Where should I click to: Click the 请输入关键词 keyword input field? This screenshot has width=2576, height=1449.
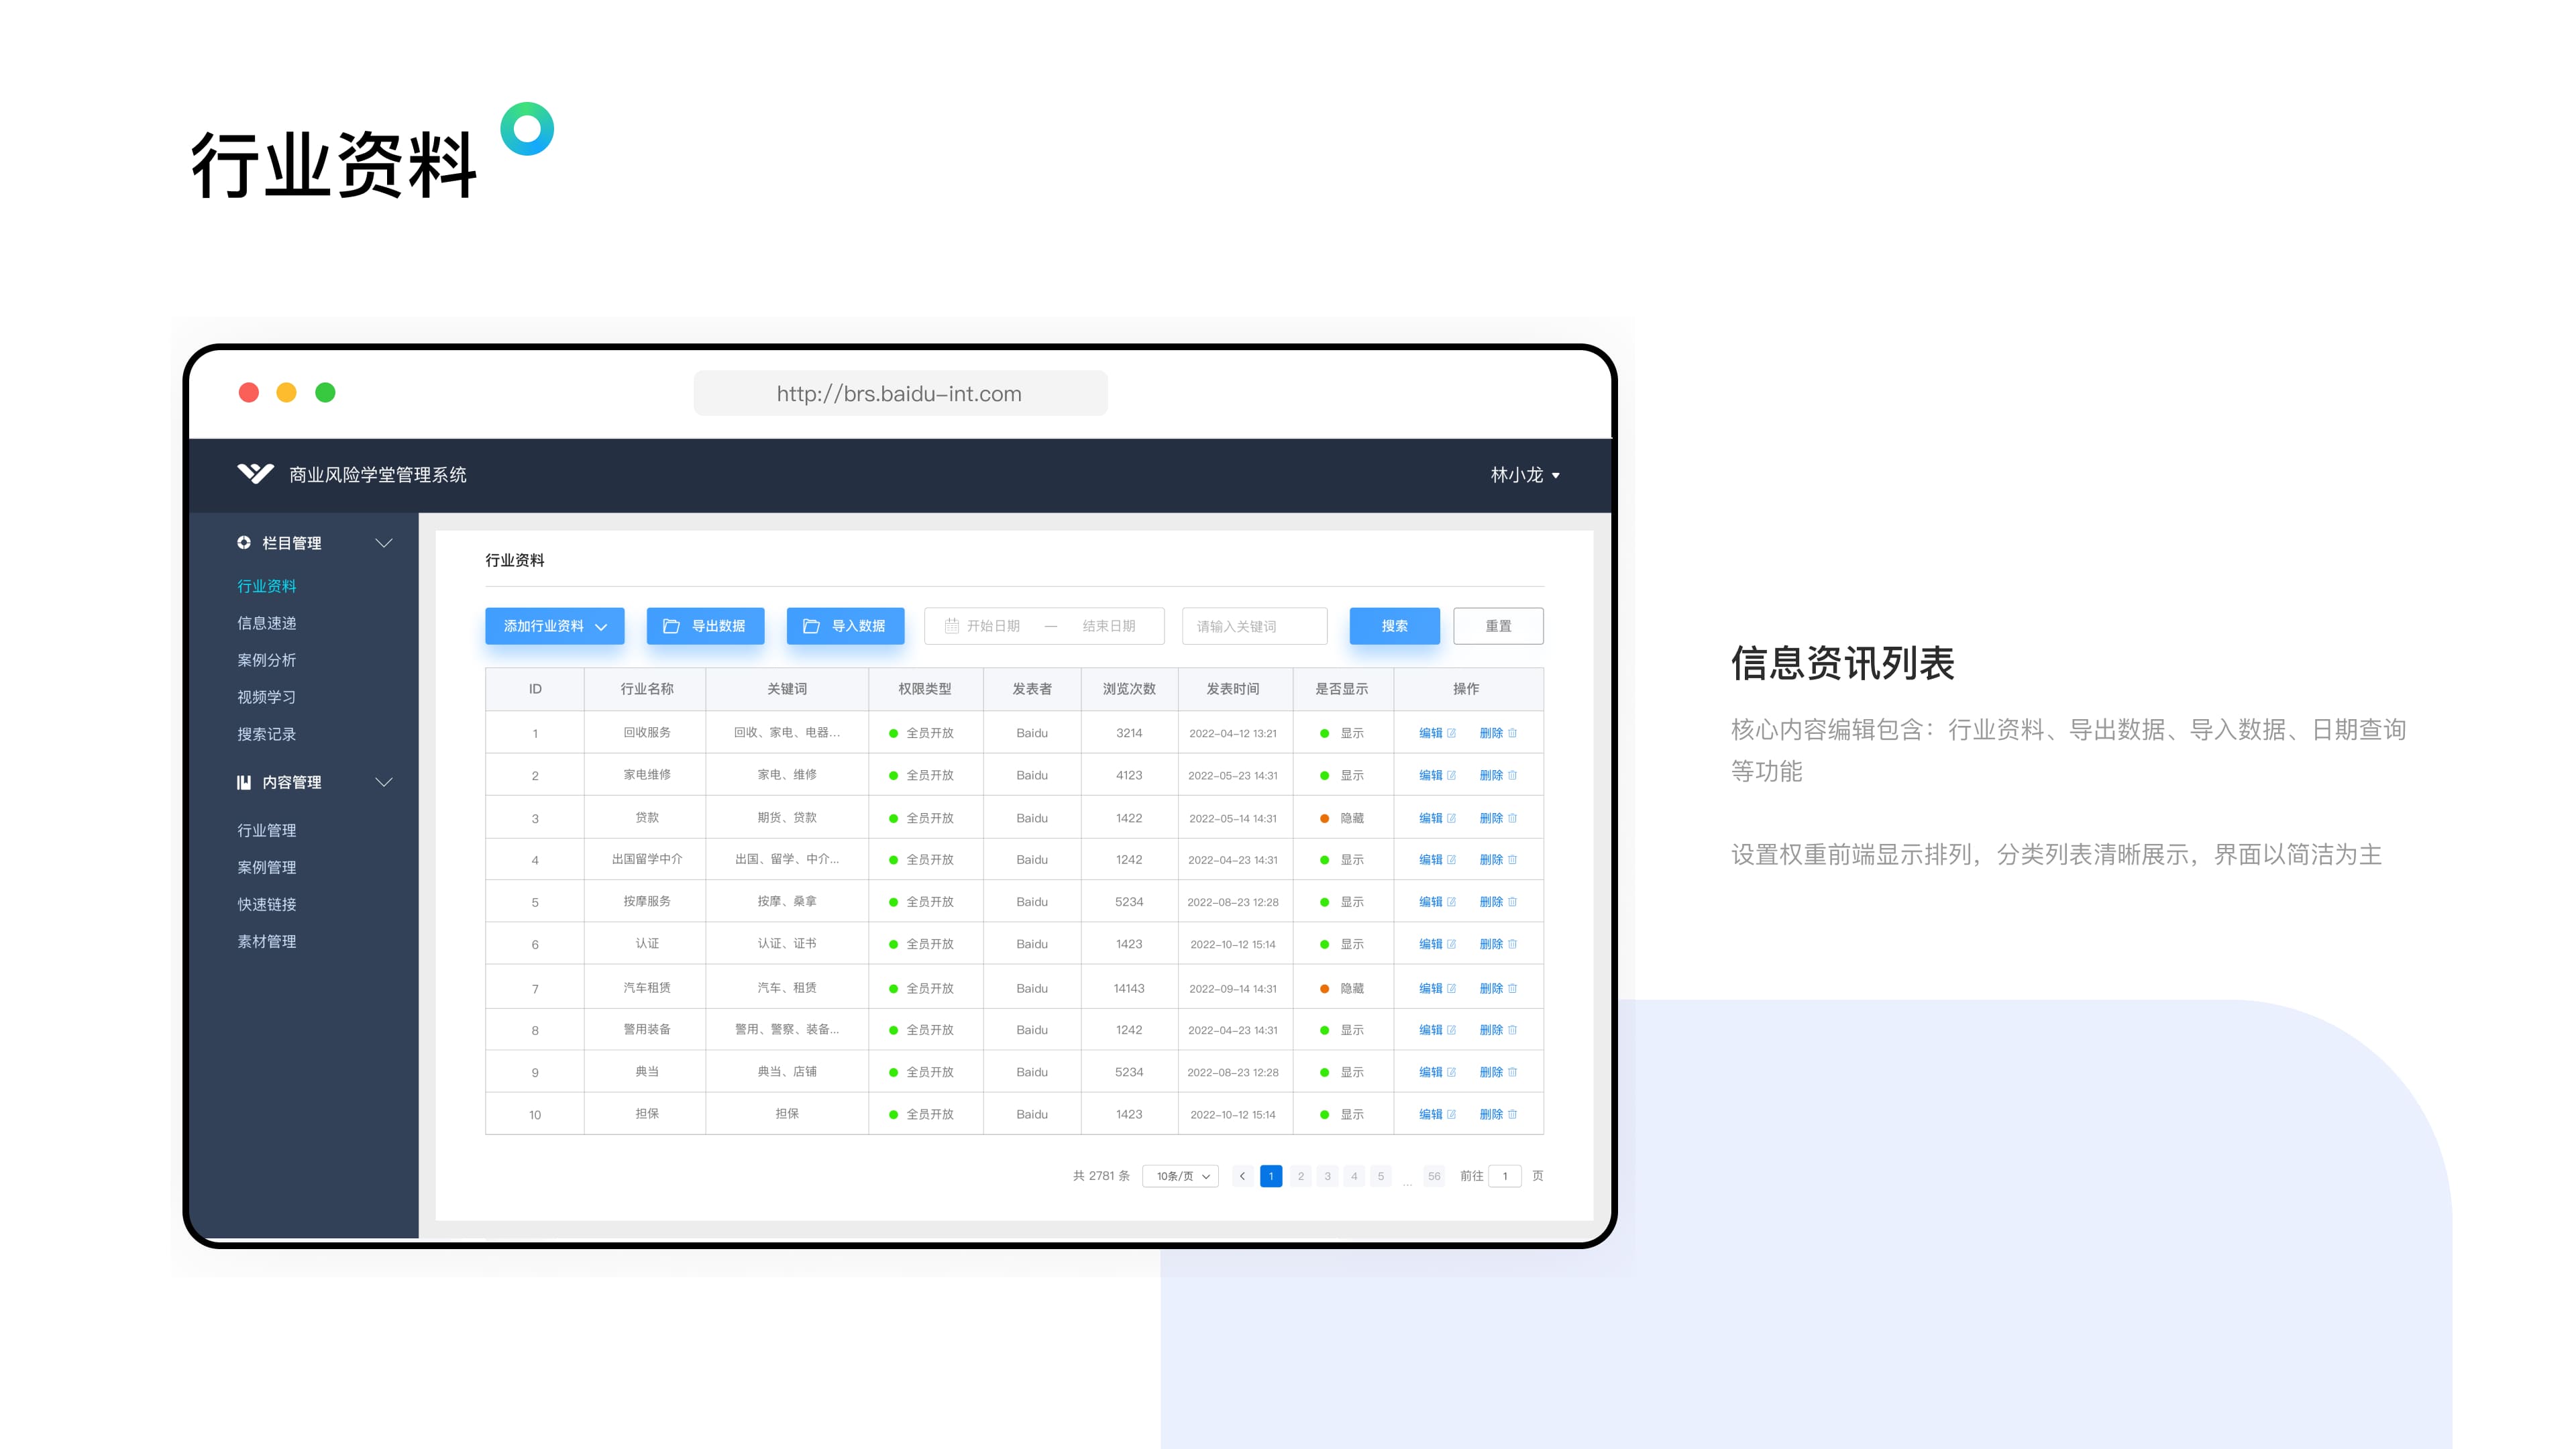tap(1254, 626)
